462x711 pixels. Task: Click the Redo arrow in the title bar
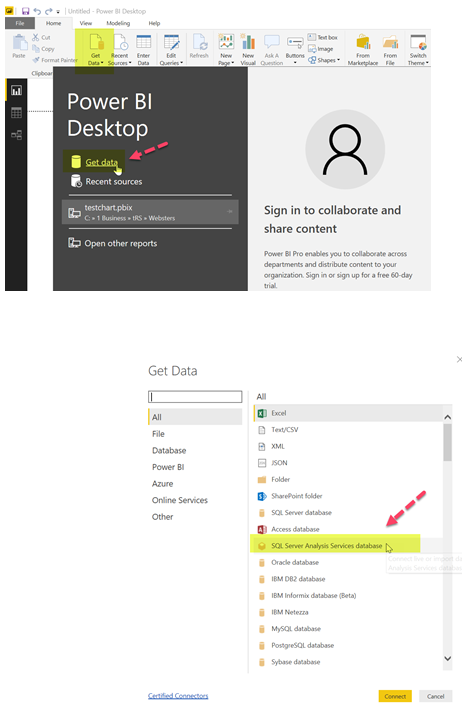pos(49,11)
